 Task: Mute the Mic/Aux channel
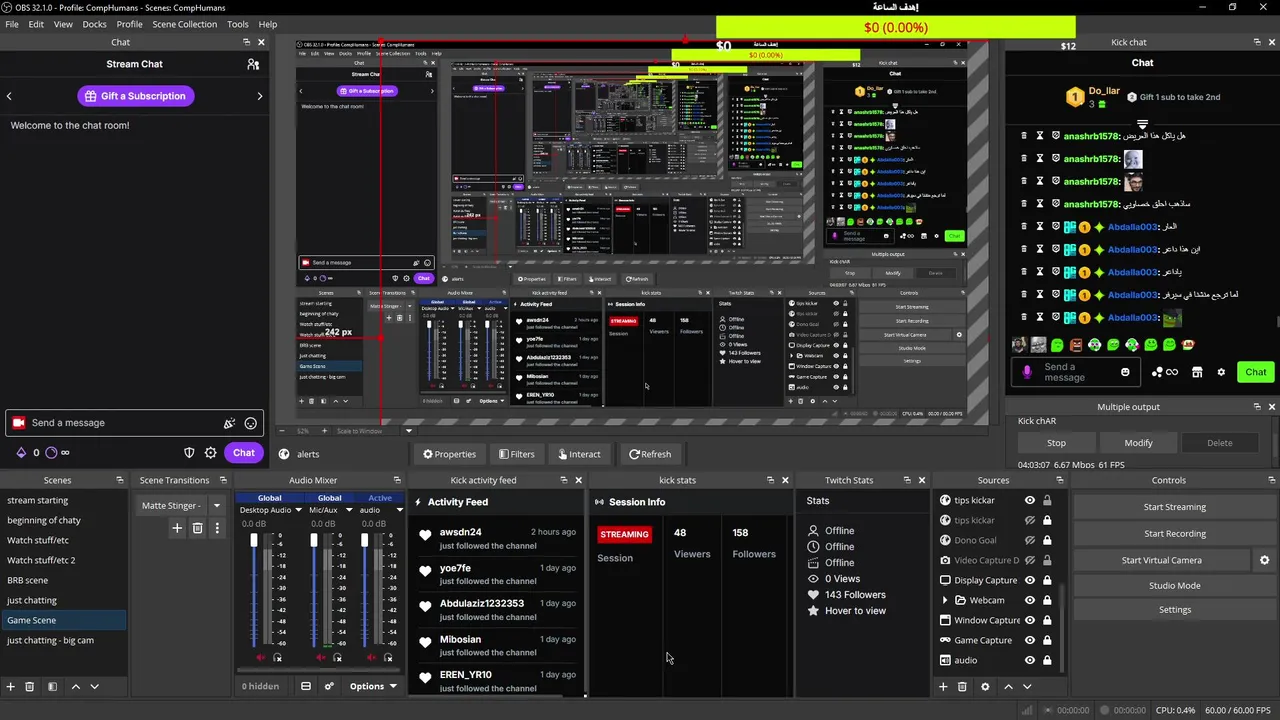(320, 657)
